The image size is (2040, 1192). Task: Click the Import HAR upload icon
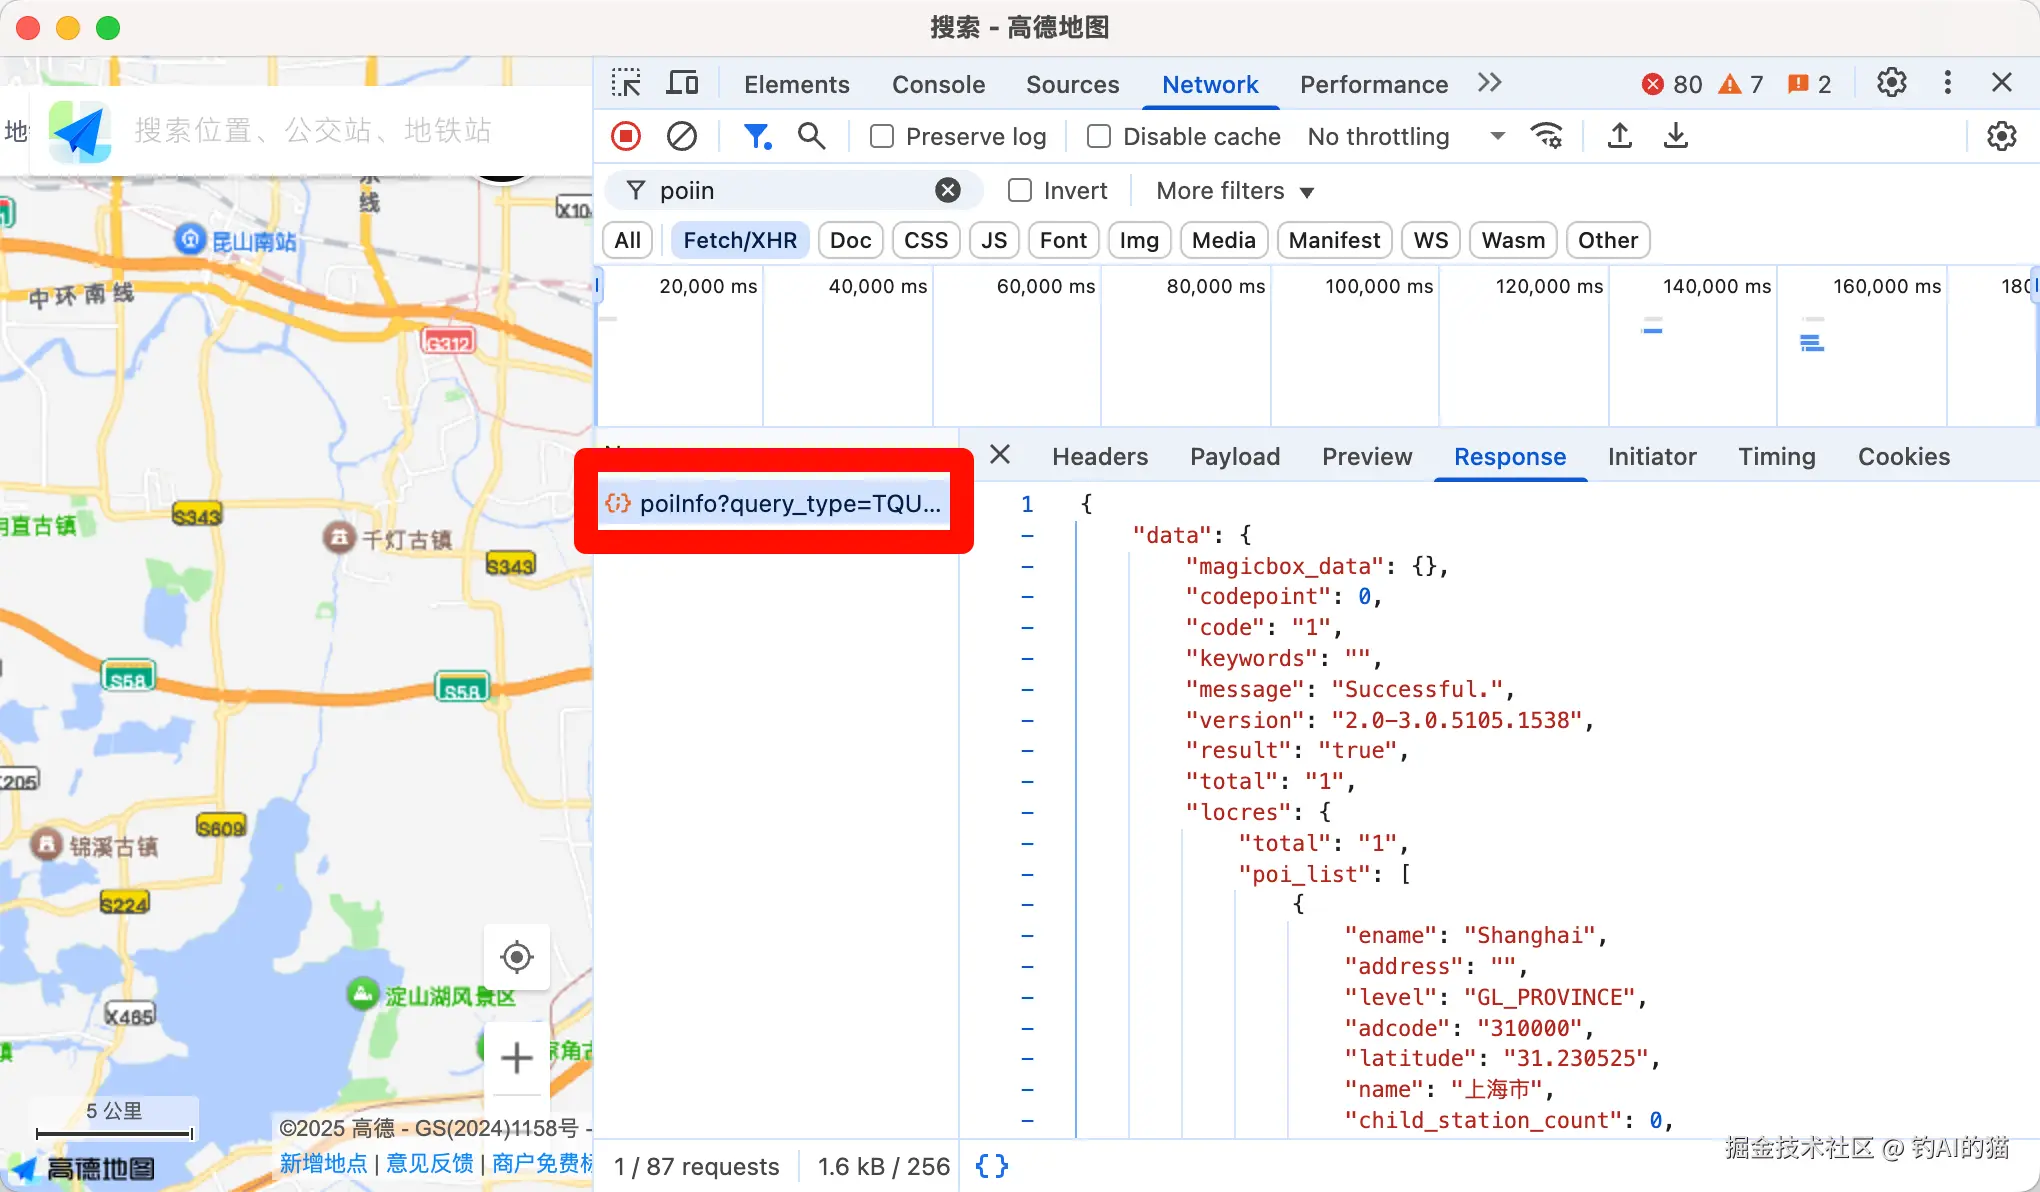click(x=1620, y=136)
